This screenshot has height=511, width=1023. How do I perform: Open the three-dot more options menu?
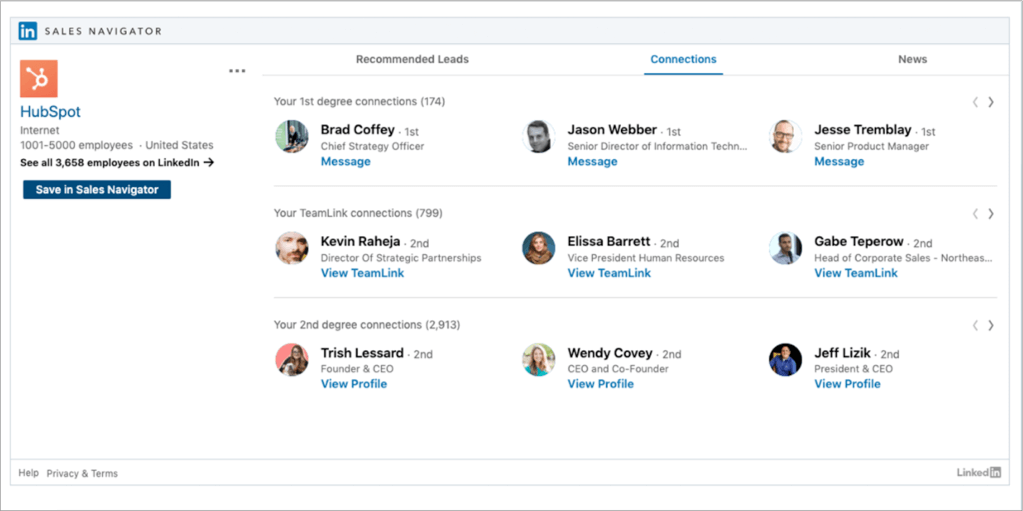tap(237, 71)
